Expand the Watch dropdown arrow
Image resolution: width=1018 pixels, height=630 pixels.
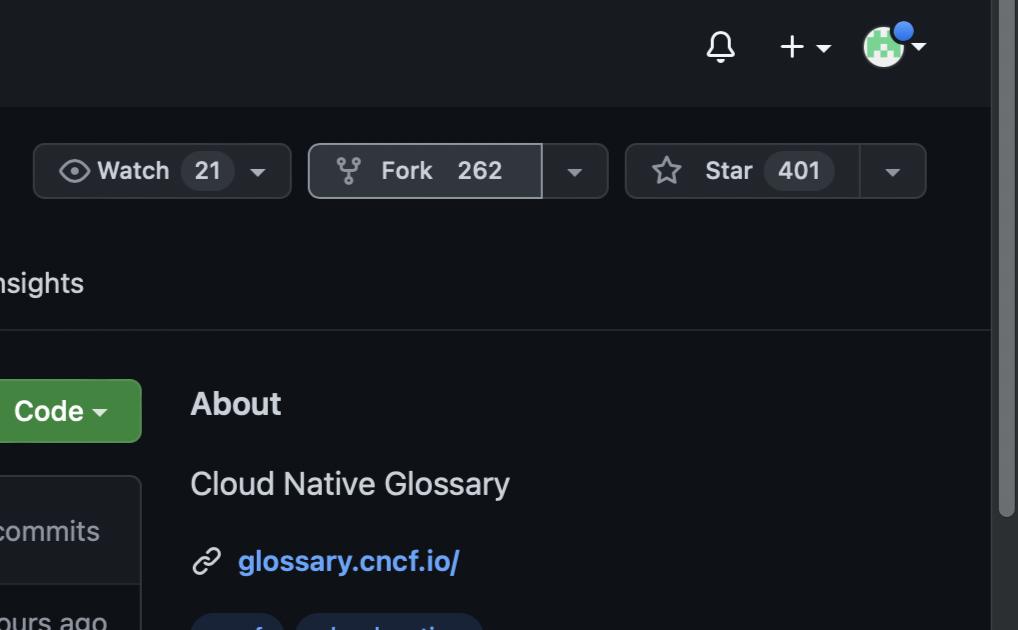coord(258,172)
